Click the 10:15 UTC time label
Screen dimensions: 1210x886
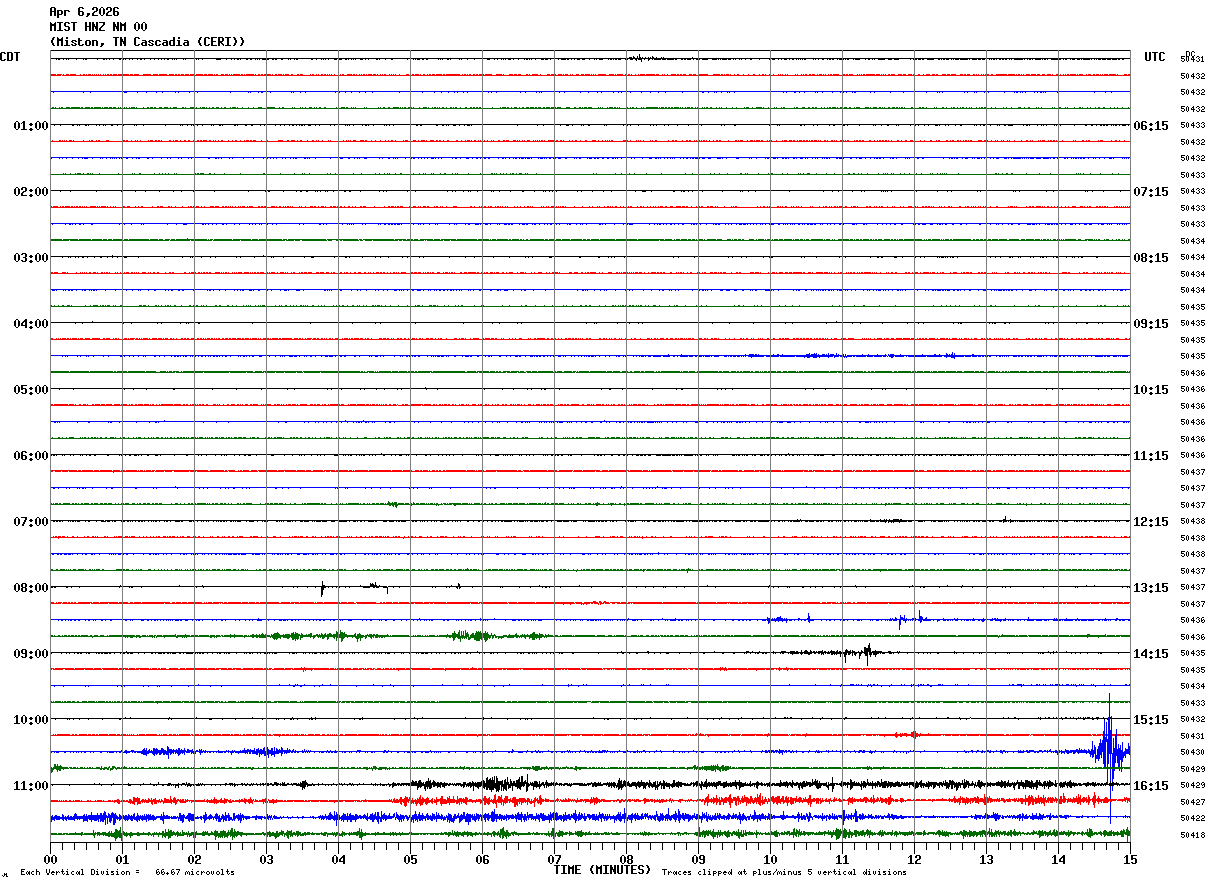(1151, 390)
